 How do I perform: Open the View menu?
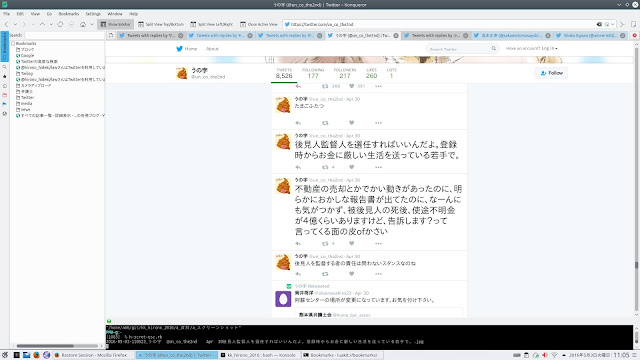click(35, 13)
